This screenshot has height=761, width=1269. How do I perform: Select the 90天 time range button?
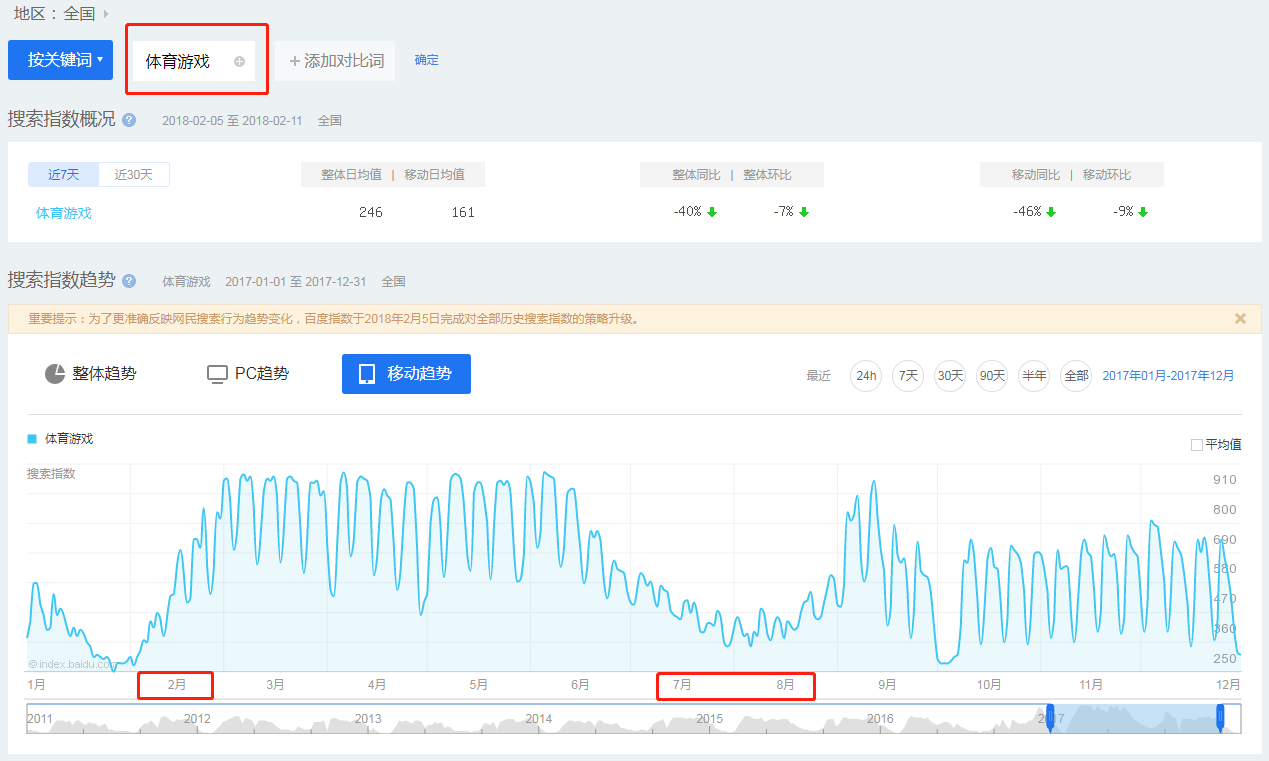click(x=992, y=376)
